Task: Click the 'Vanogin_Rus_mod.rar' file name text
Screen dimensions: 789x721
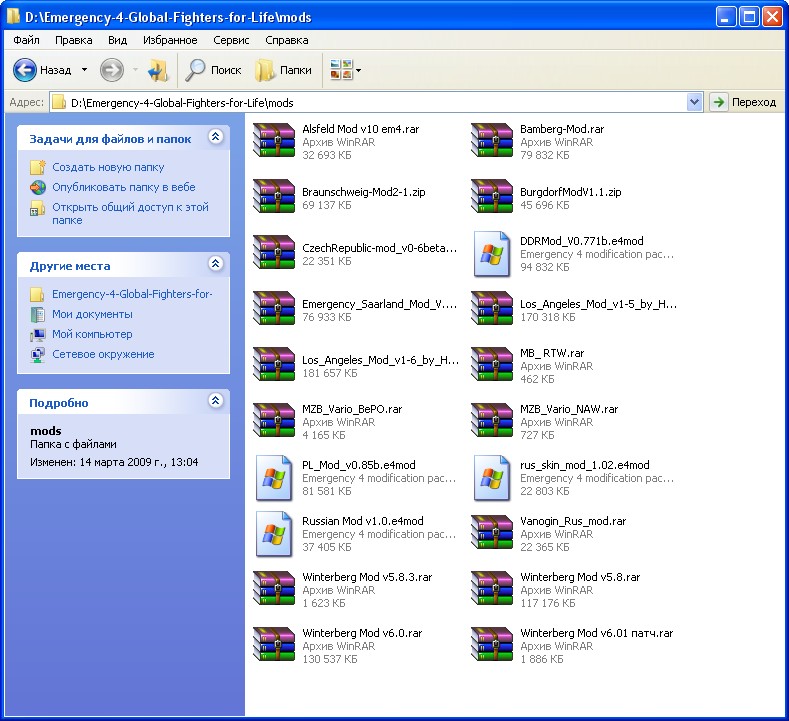Action: [573, 521]
